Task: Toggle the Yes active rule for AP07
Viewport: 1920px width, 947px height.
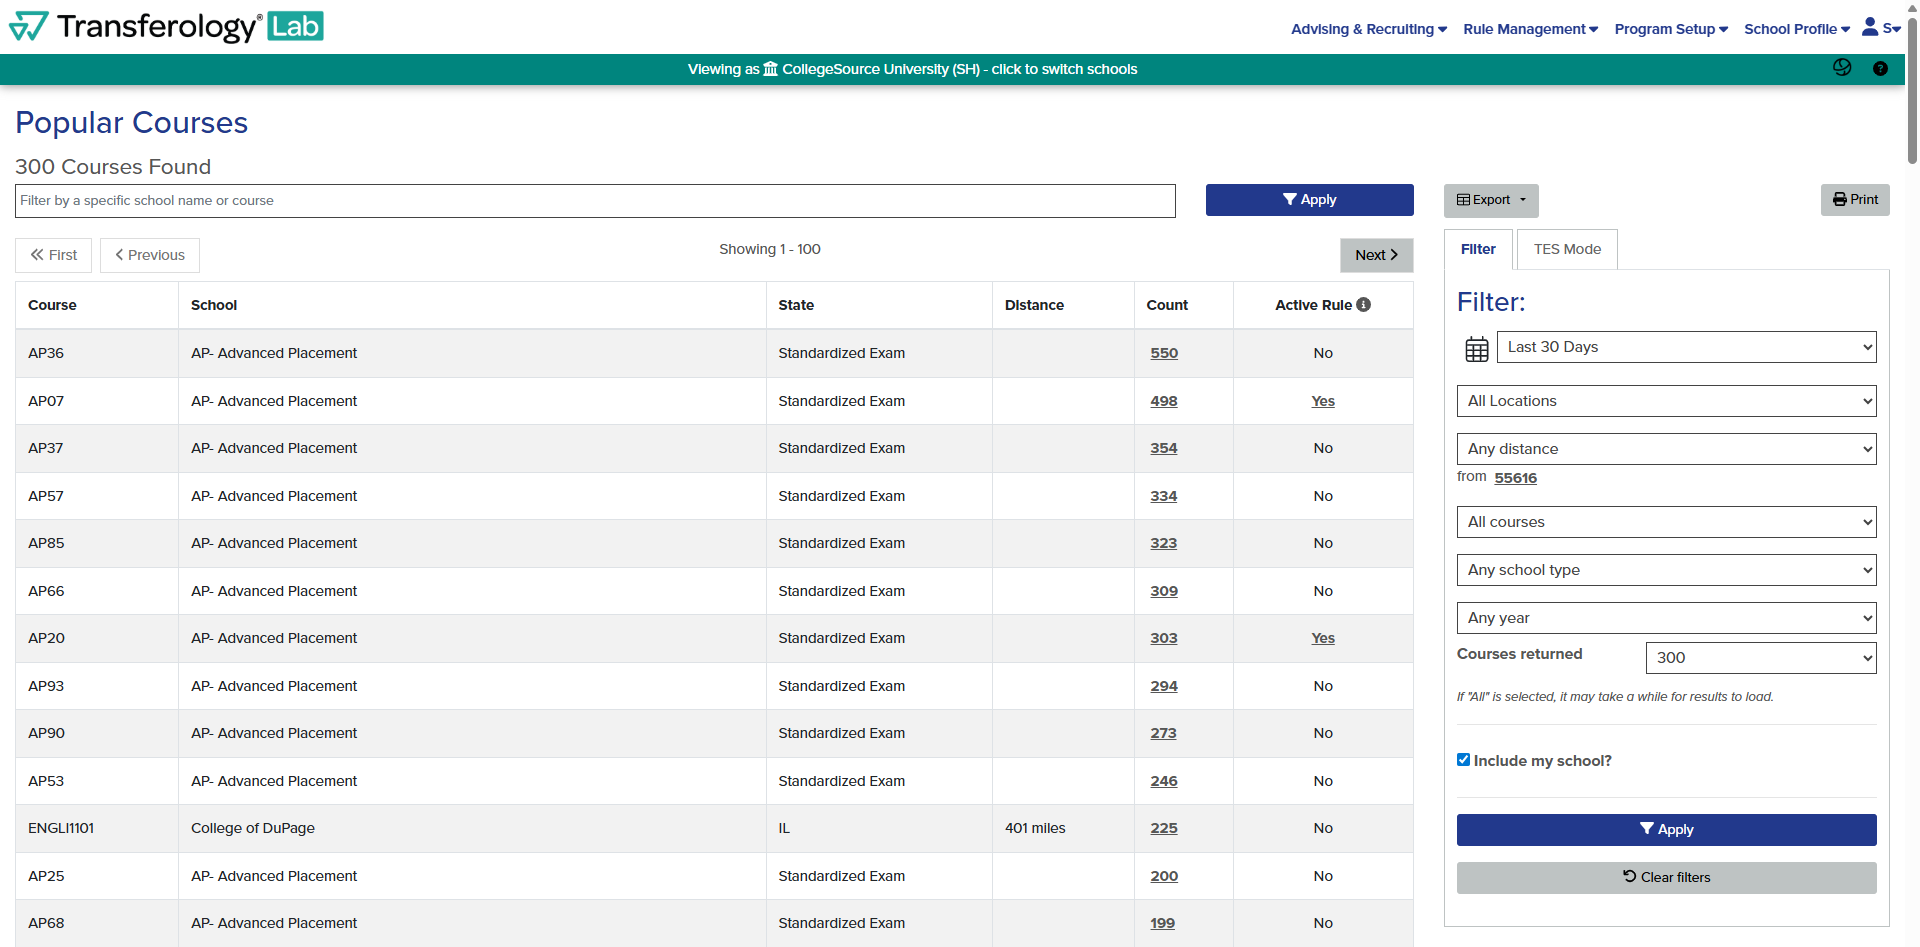Action: click(1322, 400)
